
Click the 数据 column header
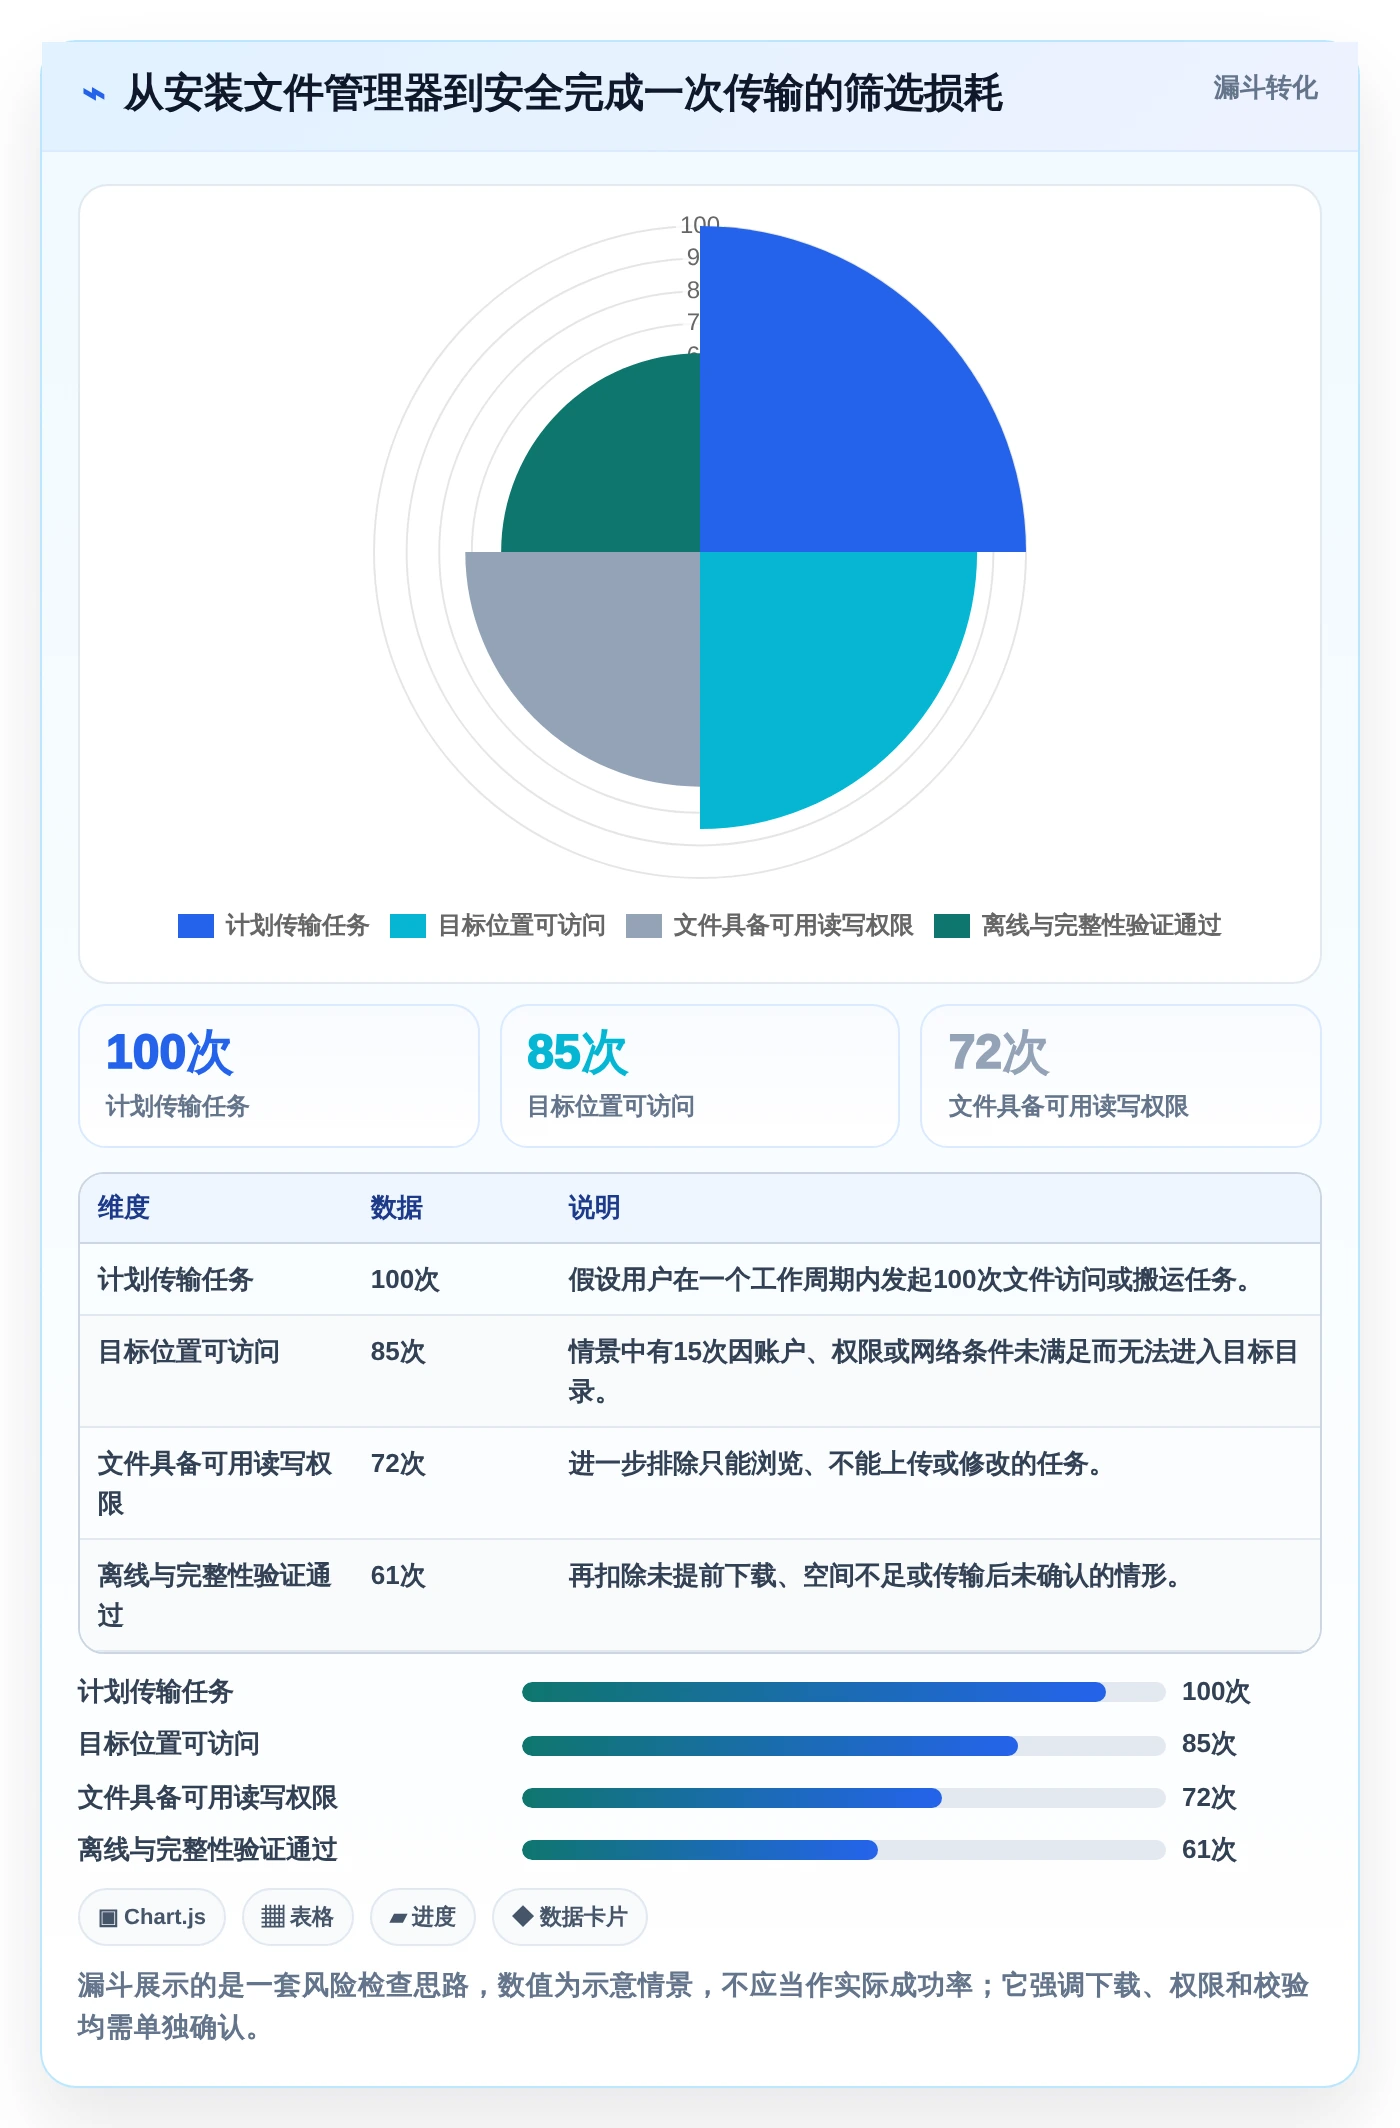click(x=396, y=1208)
